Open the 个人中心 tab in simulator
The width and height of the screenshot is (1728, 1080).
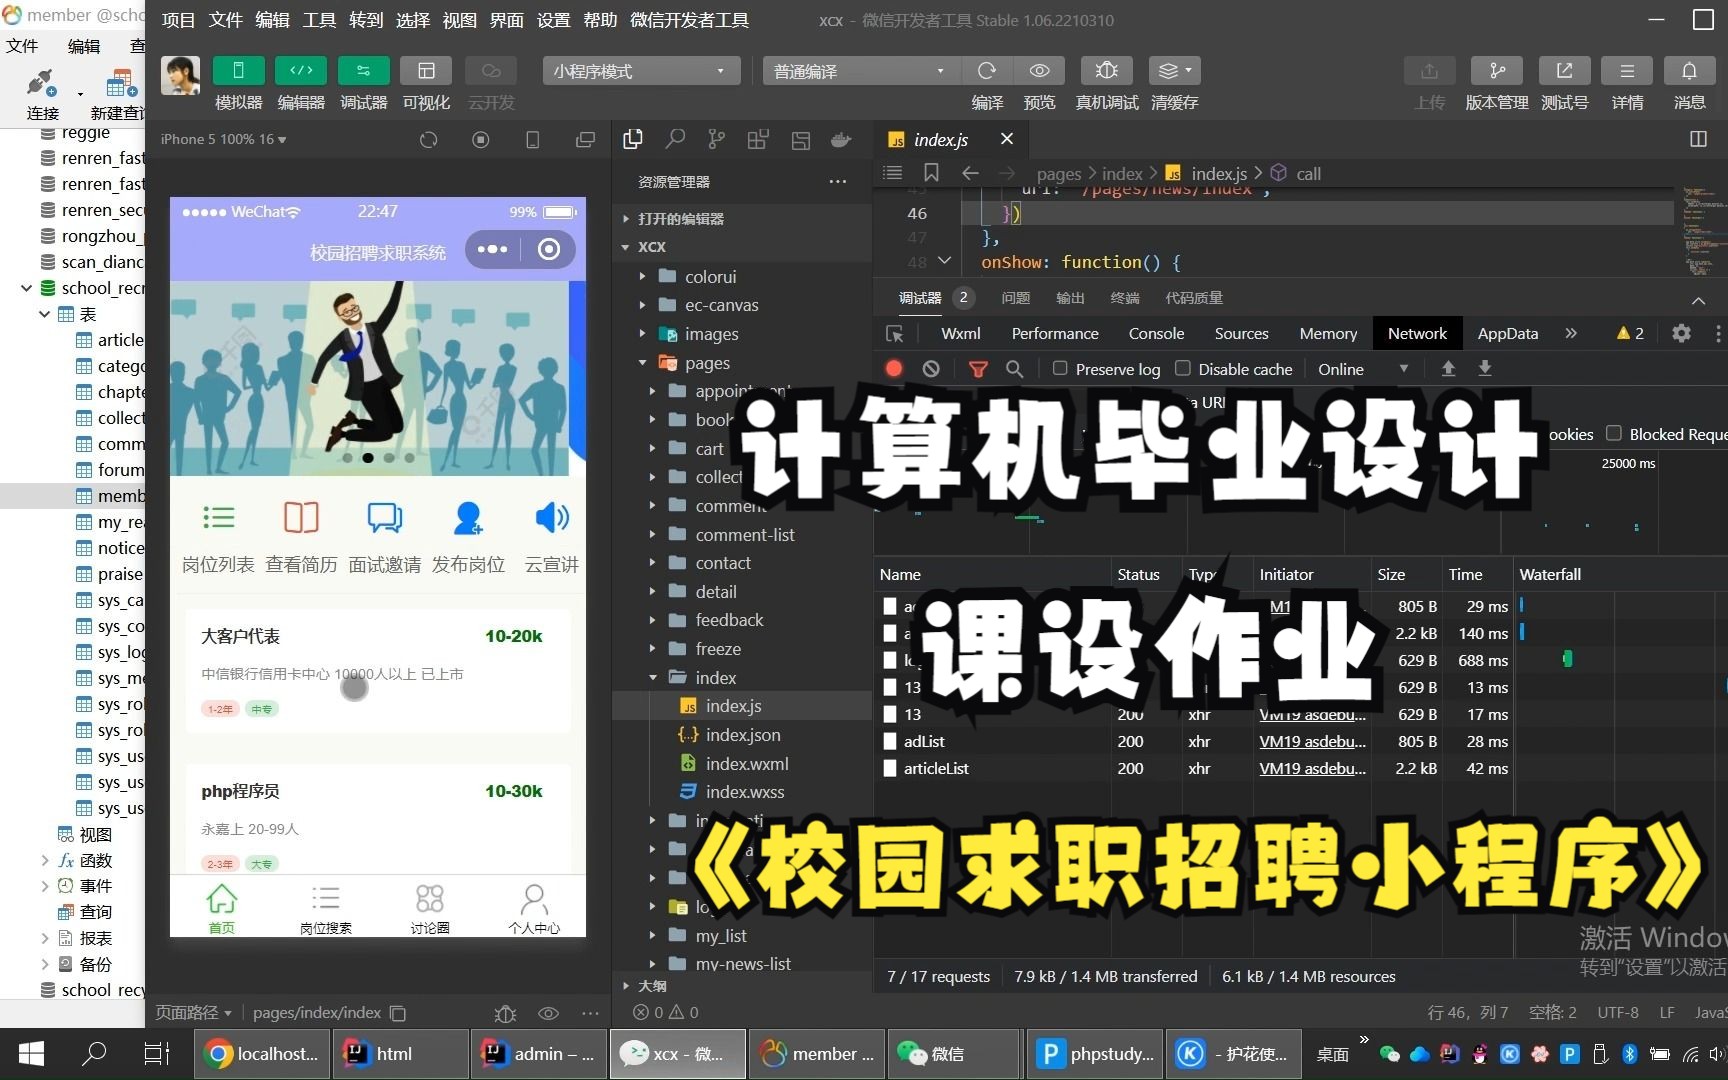(534, 908)
